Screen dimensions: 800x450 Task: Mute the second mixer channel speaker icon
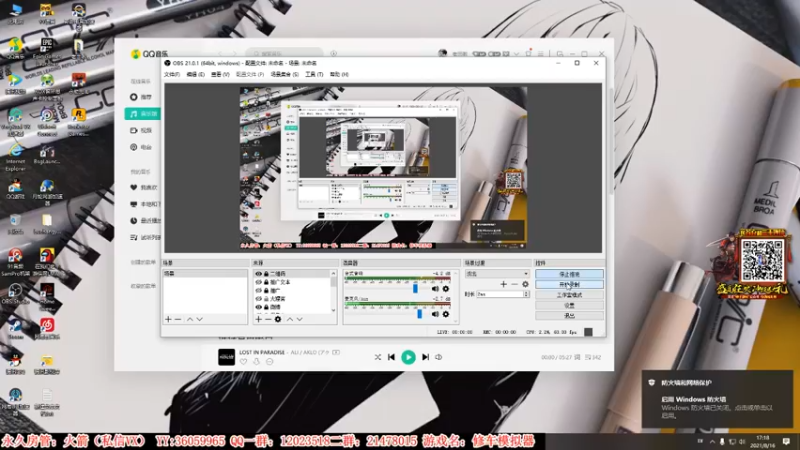click(x=435, y=314)
